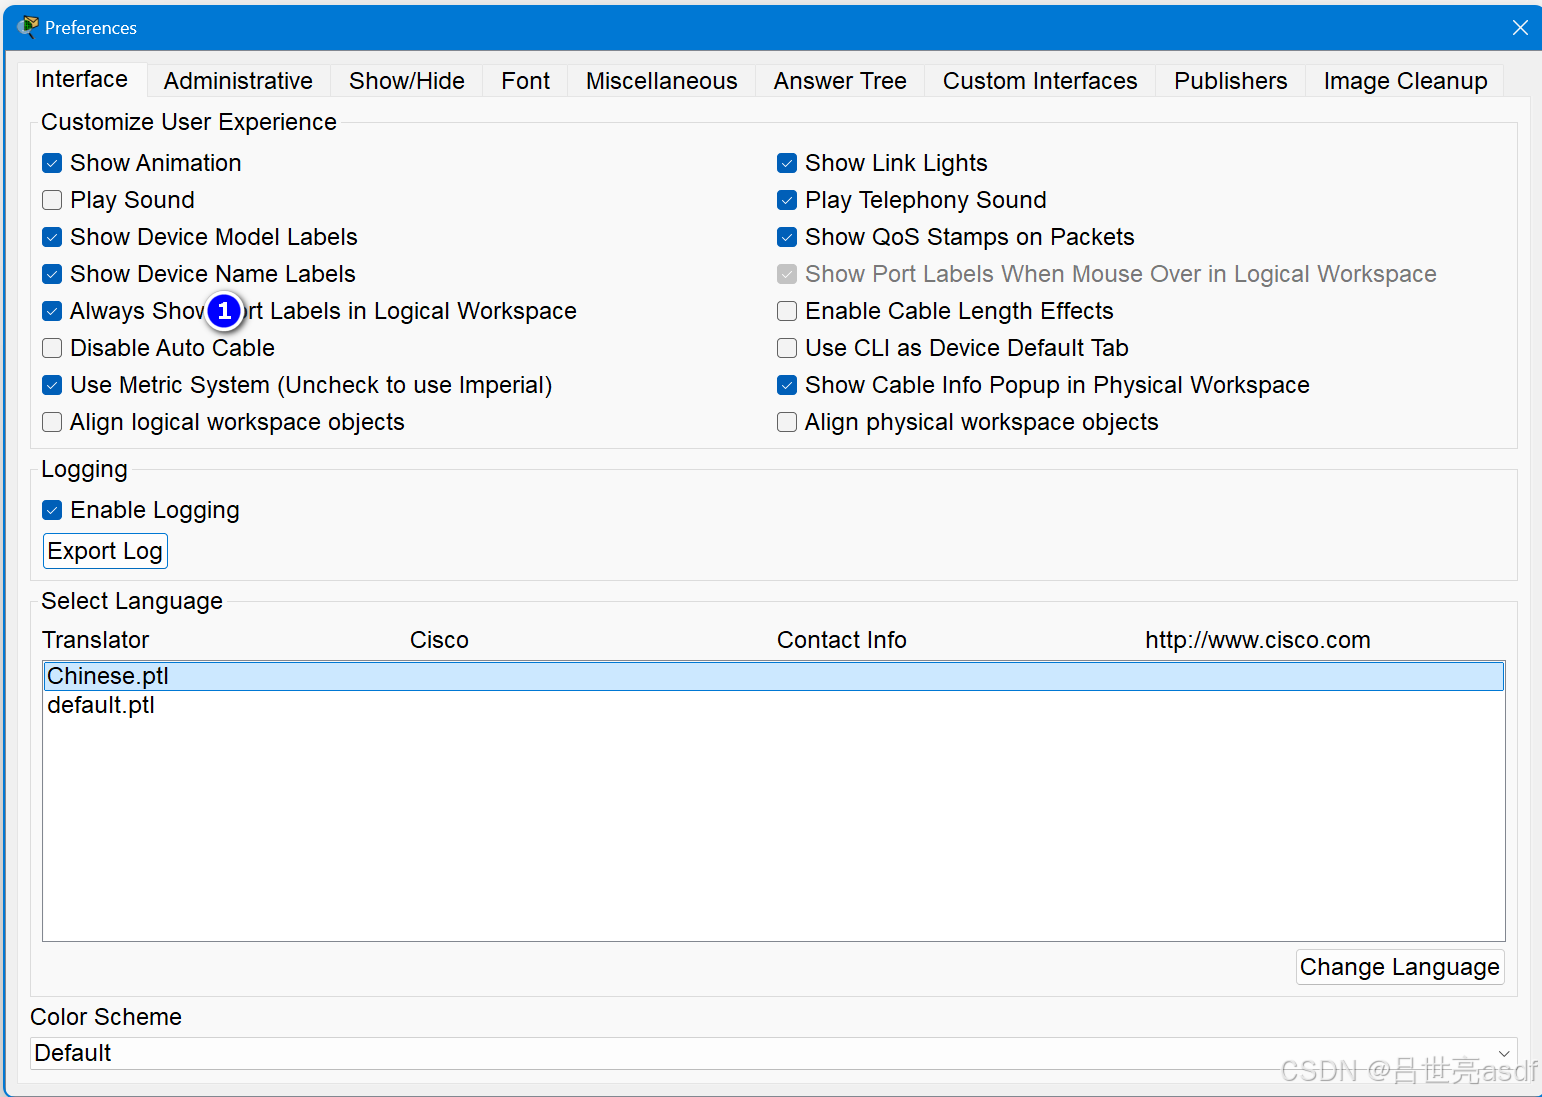This screenshot has height=1097, width=1542.
Task: Click the Contact Info column header
Action: [x=842, y=640]
